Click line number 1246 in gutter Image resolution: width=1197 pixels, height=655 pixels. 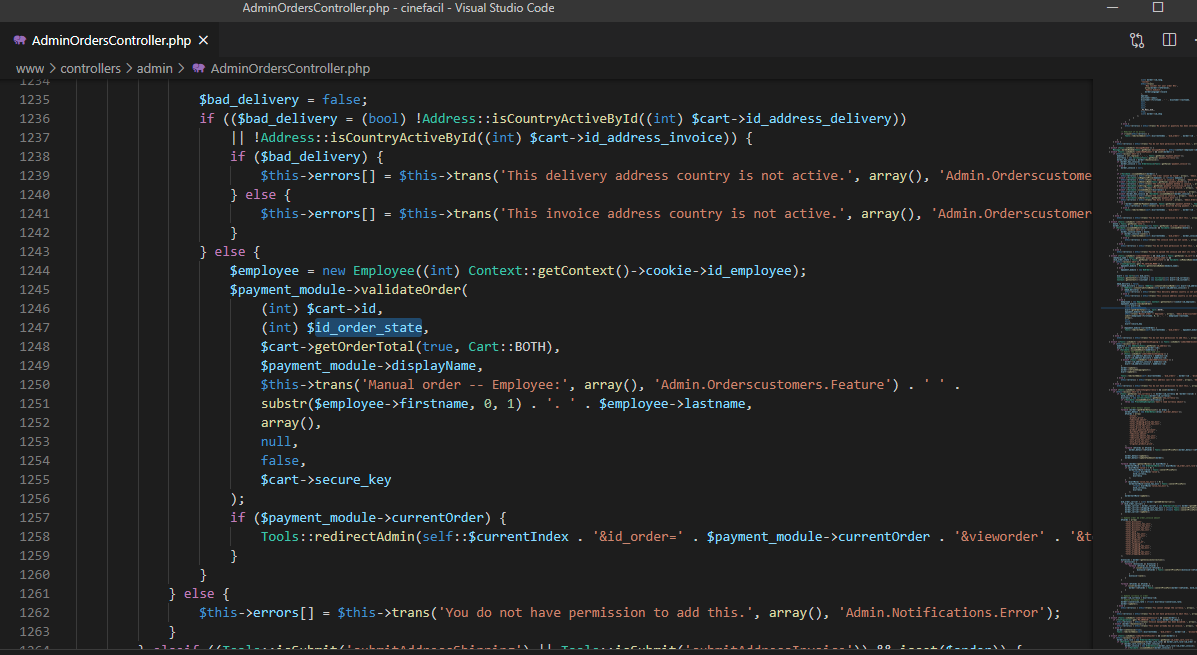pyautogui.click(x=33, y=308)
